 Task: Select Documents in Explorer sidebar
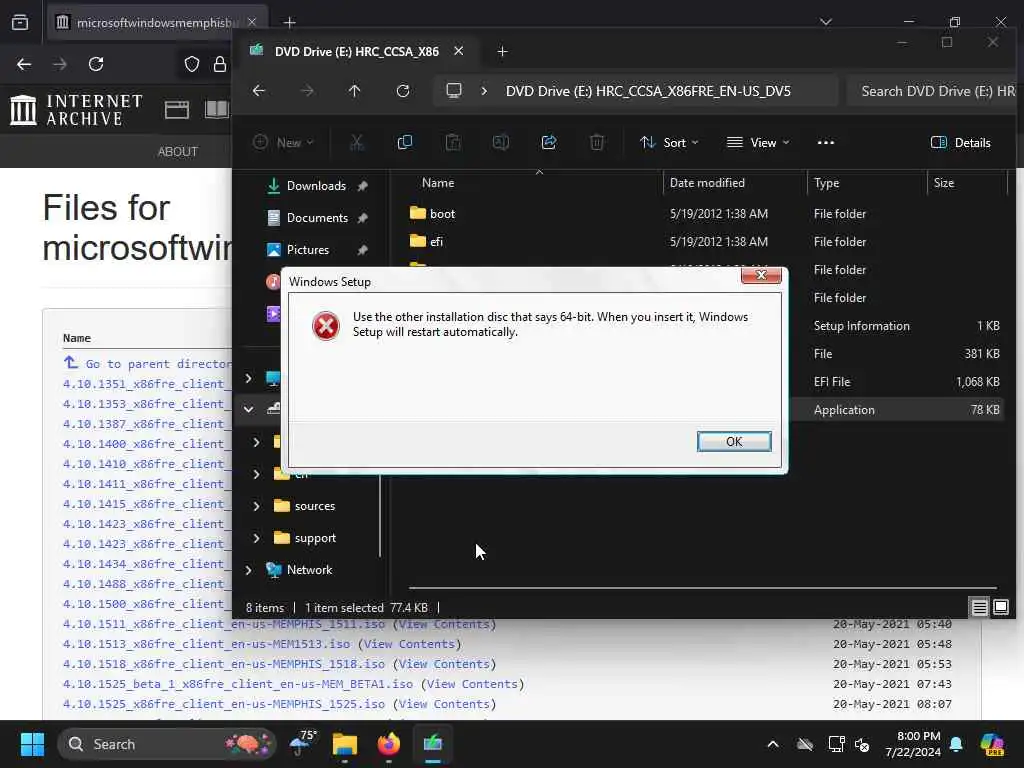317,217
